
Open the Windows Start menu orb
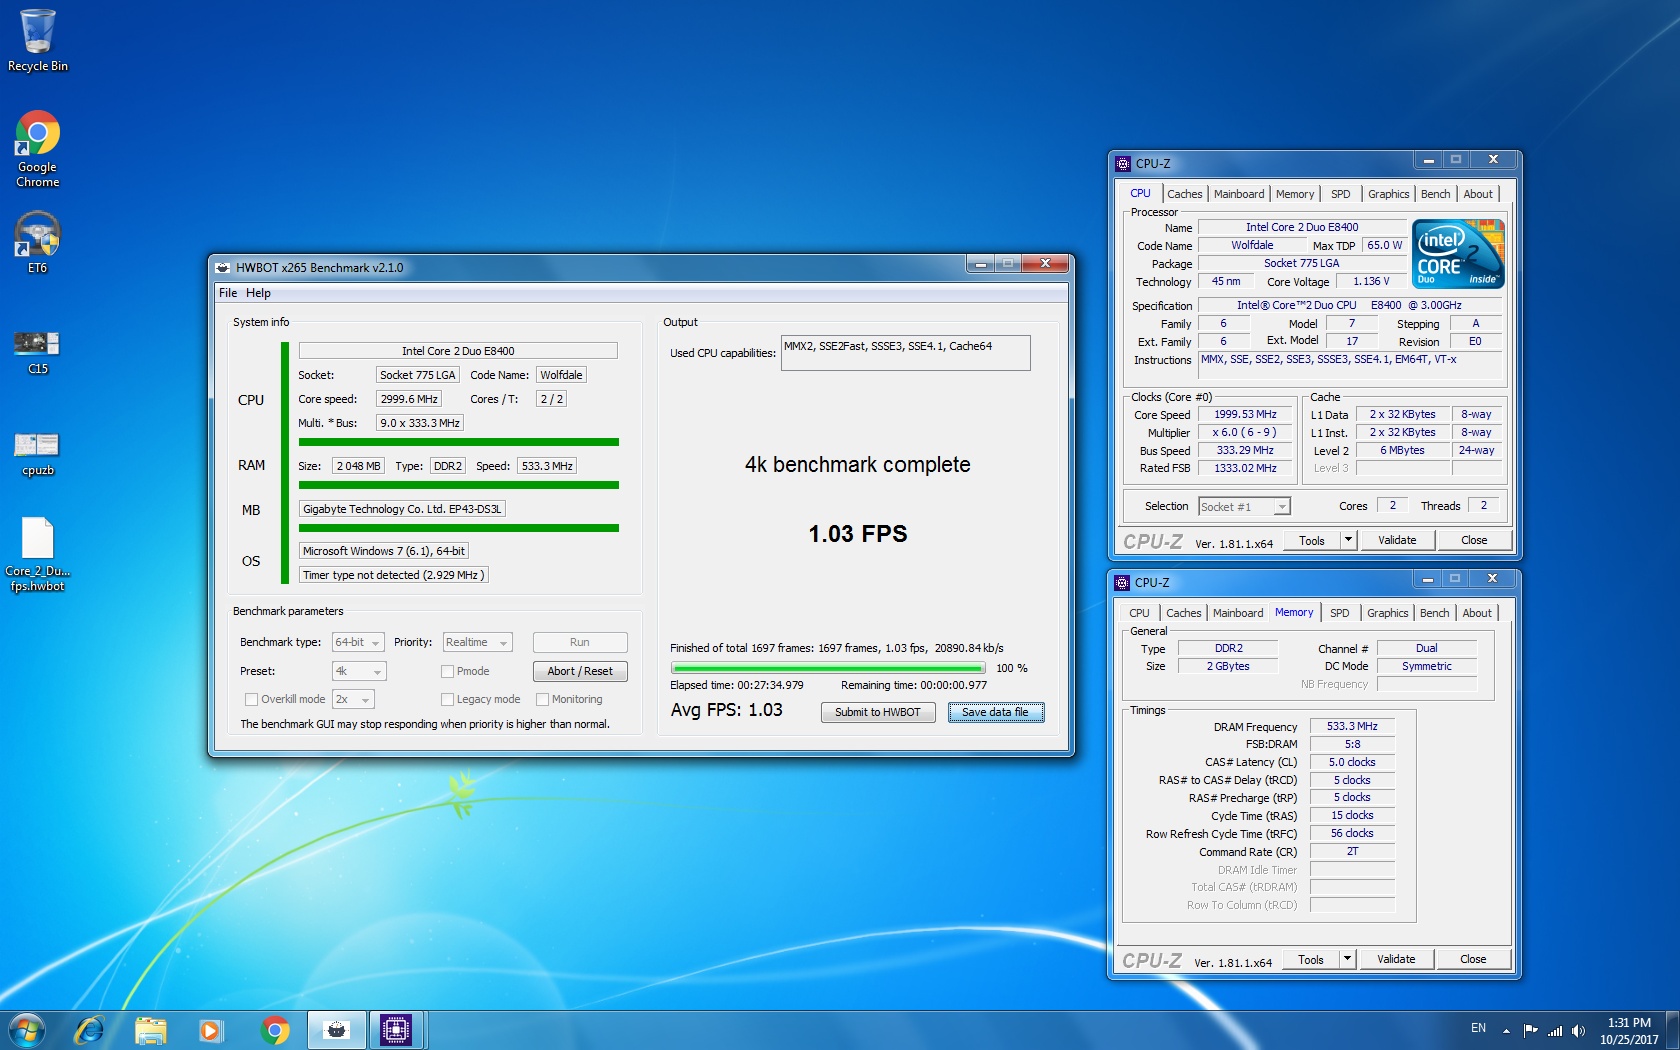click(x=27, y=1030)
